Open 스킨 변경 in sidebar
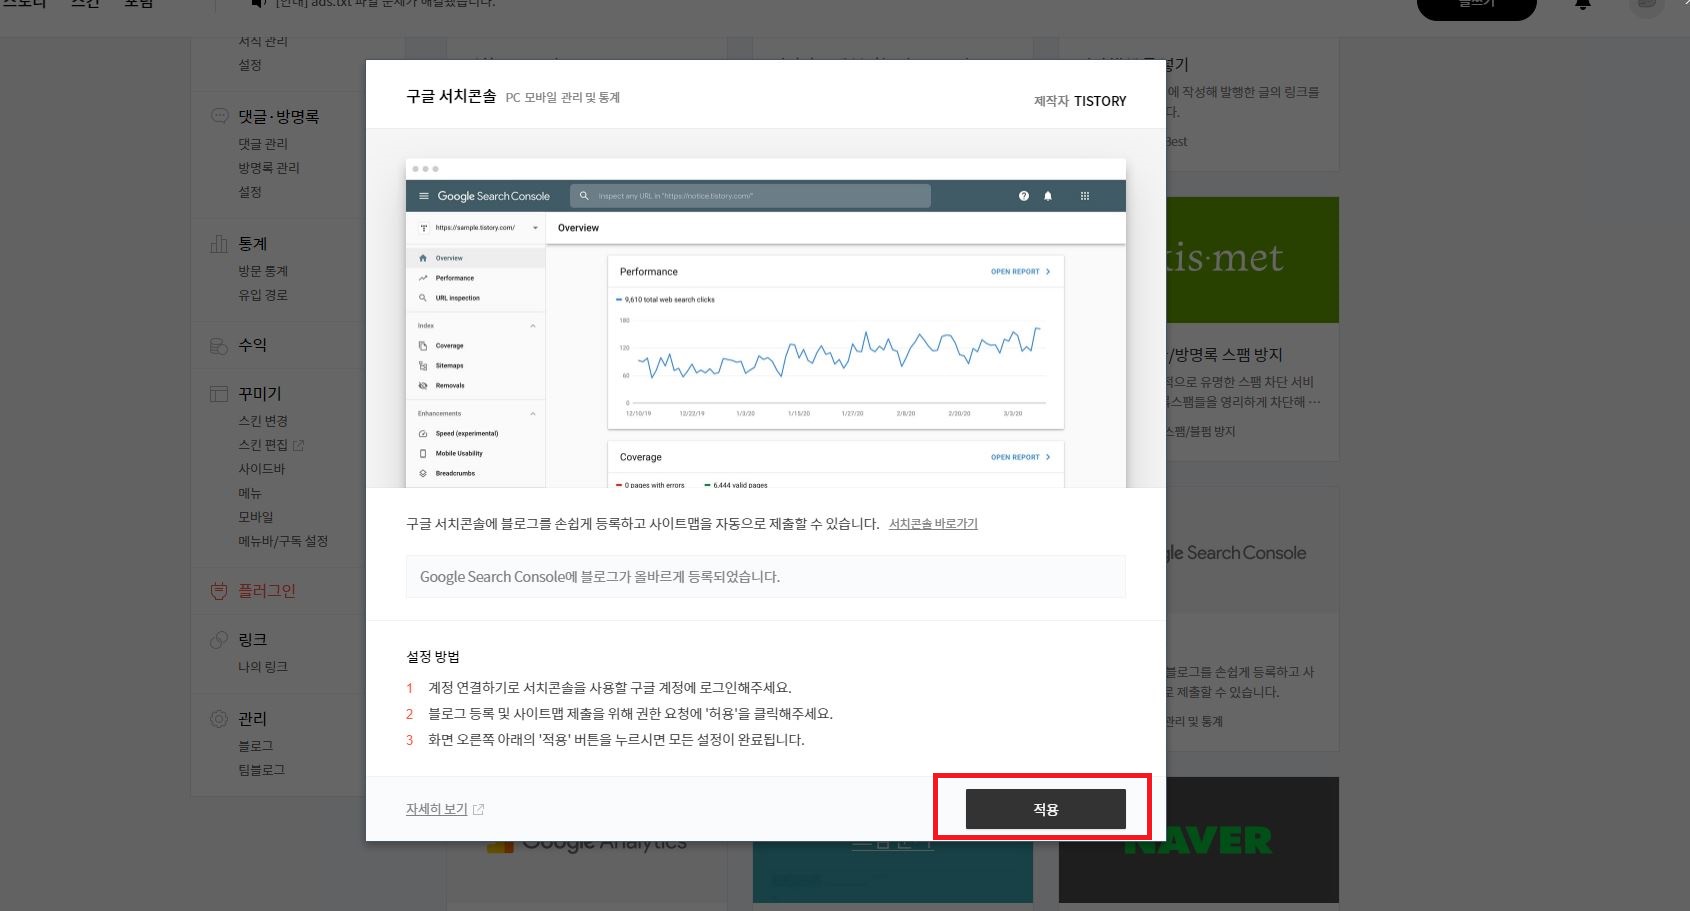The image size is (1690, 911). click(x=263, y=421)
